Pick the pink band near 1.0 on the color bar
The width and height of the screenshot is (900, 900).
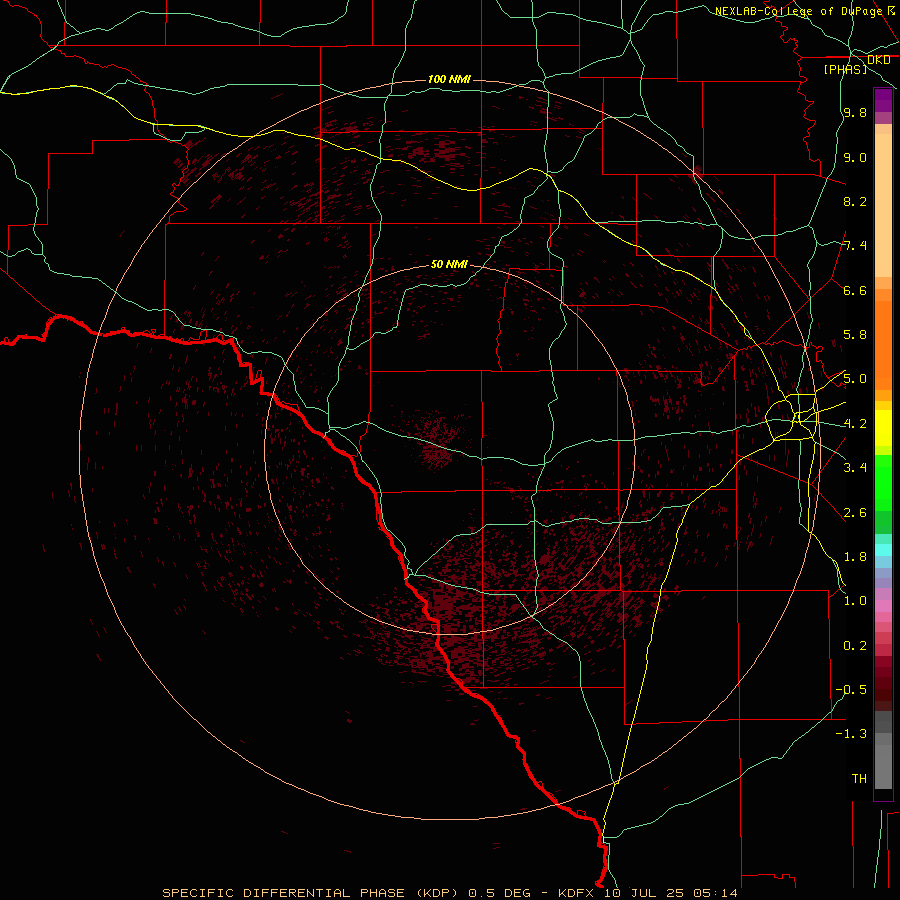[x=883, y=606]
